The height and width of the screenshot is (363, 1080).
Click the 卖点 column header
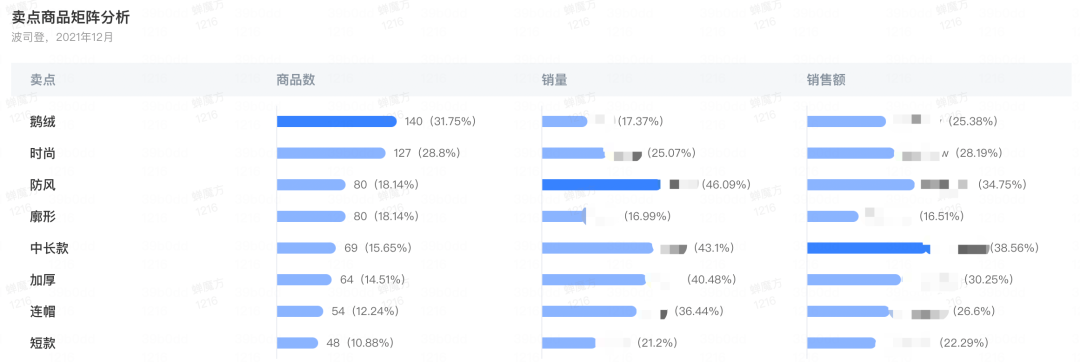(x=43, y=80)
